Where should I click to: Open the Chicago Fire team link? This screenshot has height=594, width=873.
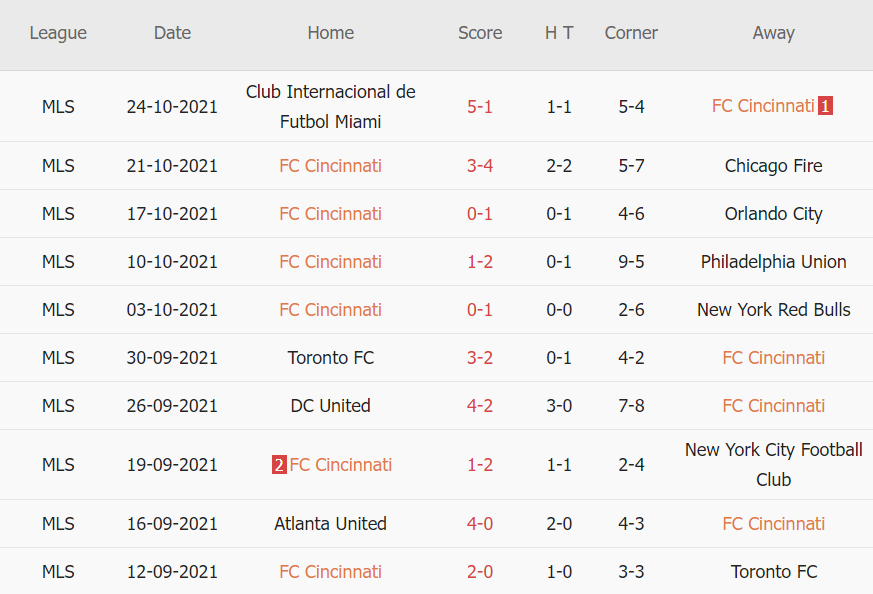click(773, 166)
